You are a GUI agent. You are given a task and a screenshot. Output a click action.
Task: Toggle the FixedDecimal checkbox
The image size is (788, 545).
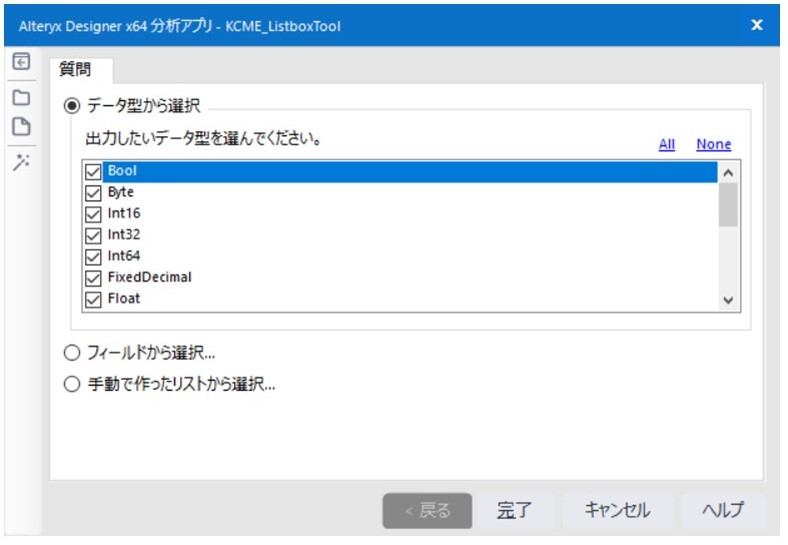(95, 278)
